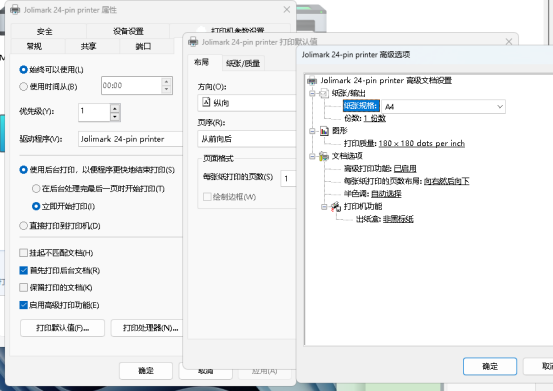
Task: Increase the 优先级 spinner value
Action: (115, 108)
